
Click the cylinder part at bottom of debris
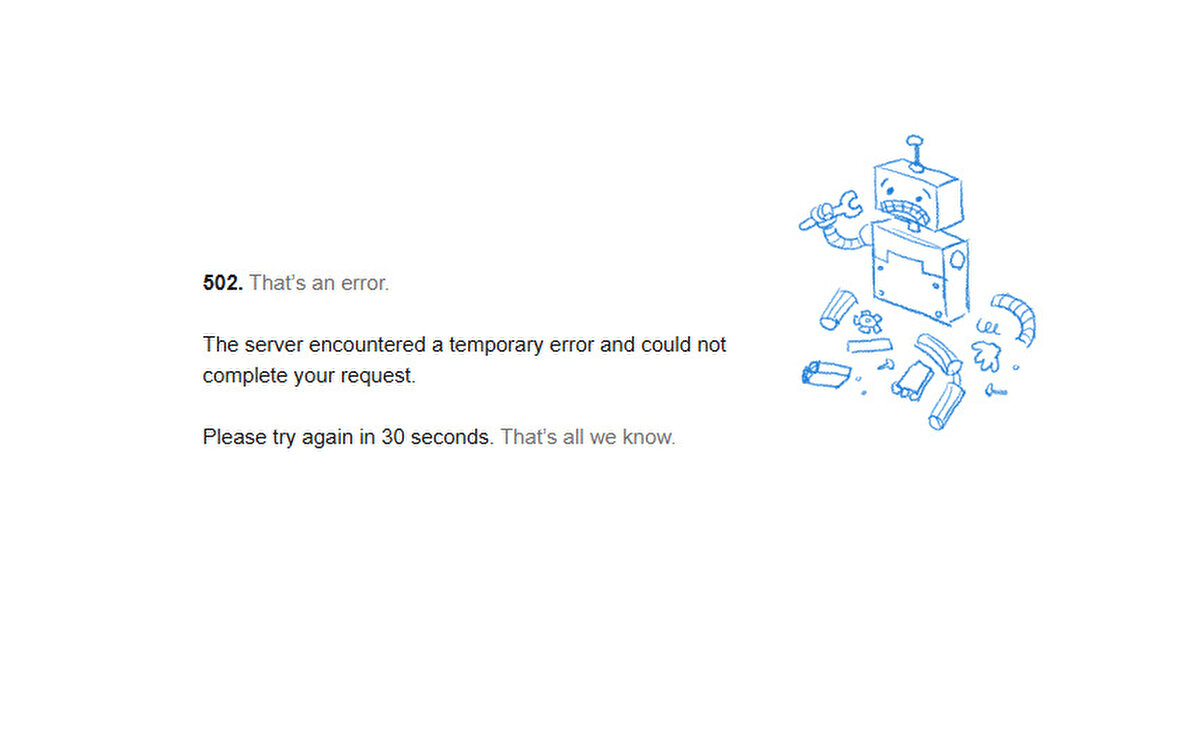(946, 406)
